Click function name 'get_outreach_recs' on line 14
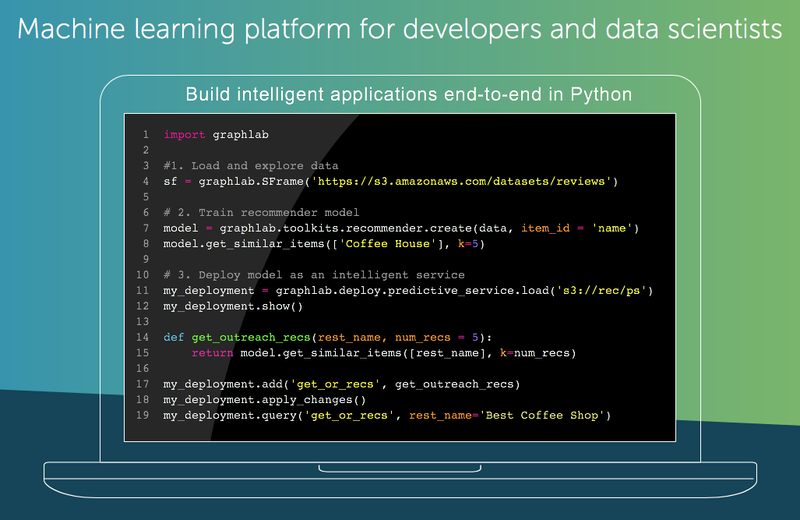This screenshot has height=520, width=800. [x=251, y=338]
